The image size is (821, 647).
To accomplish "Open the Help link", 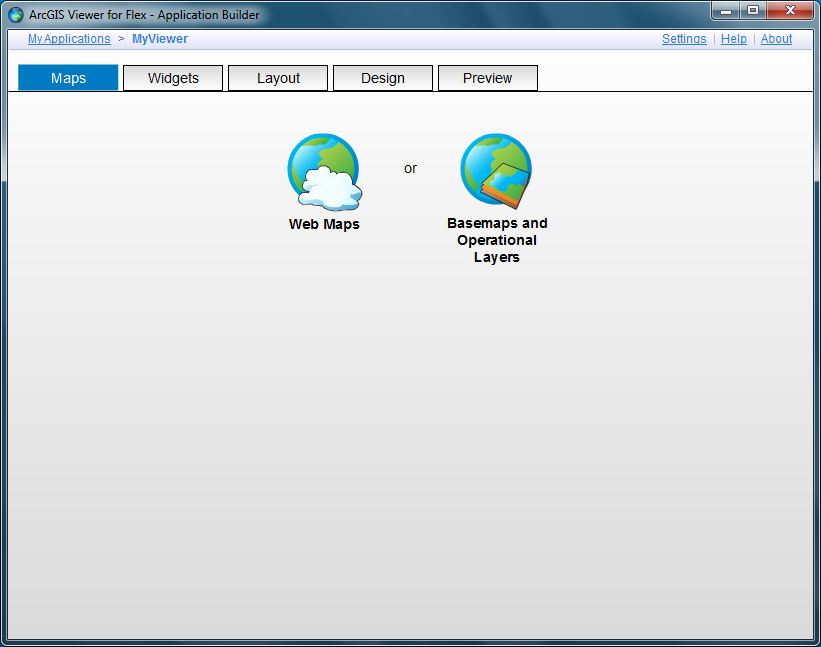I will 734,39.
